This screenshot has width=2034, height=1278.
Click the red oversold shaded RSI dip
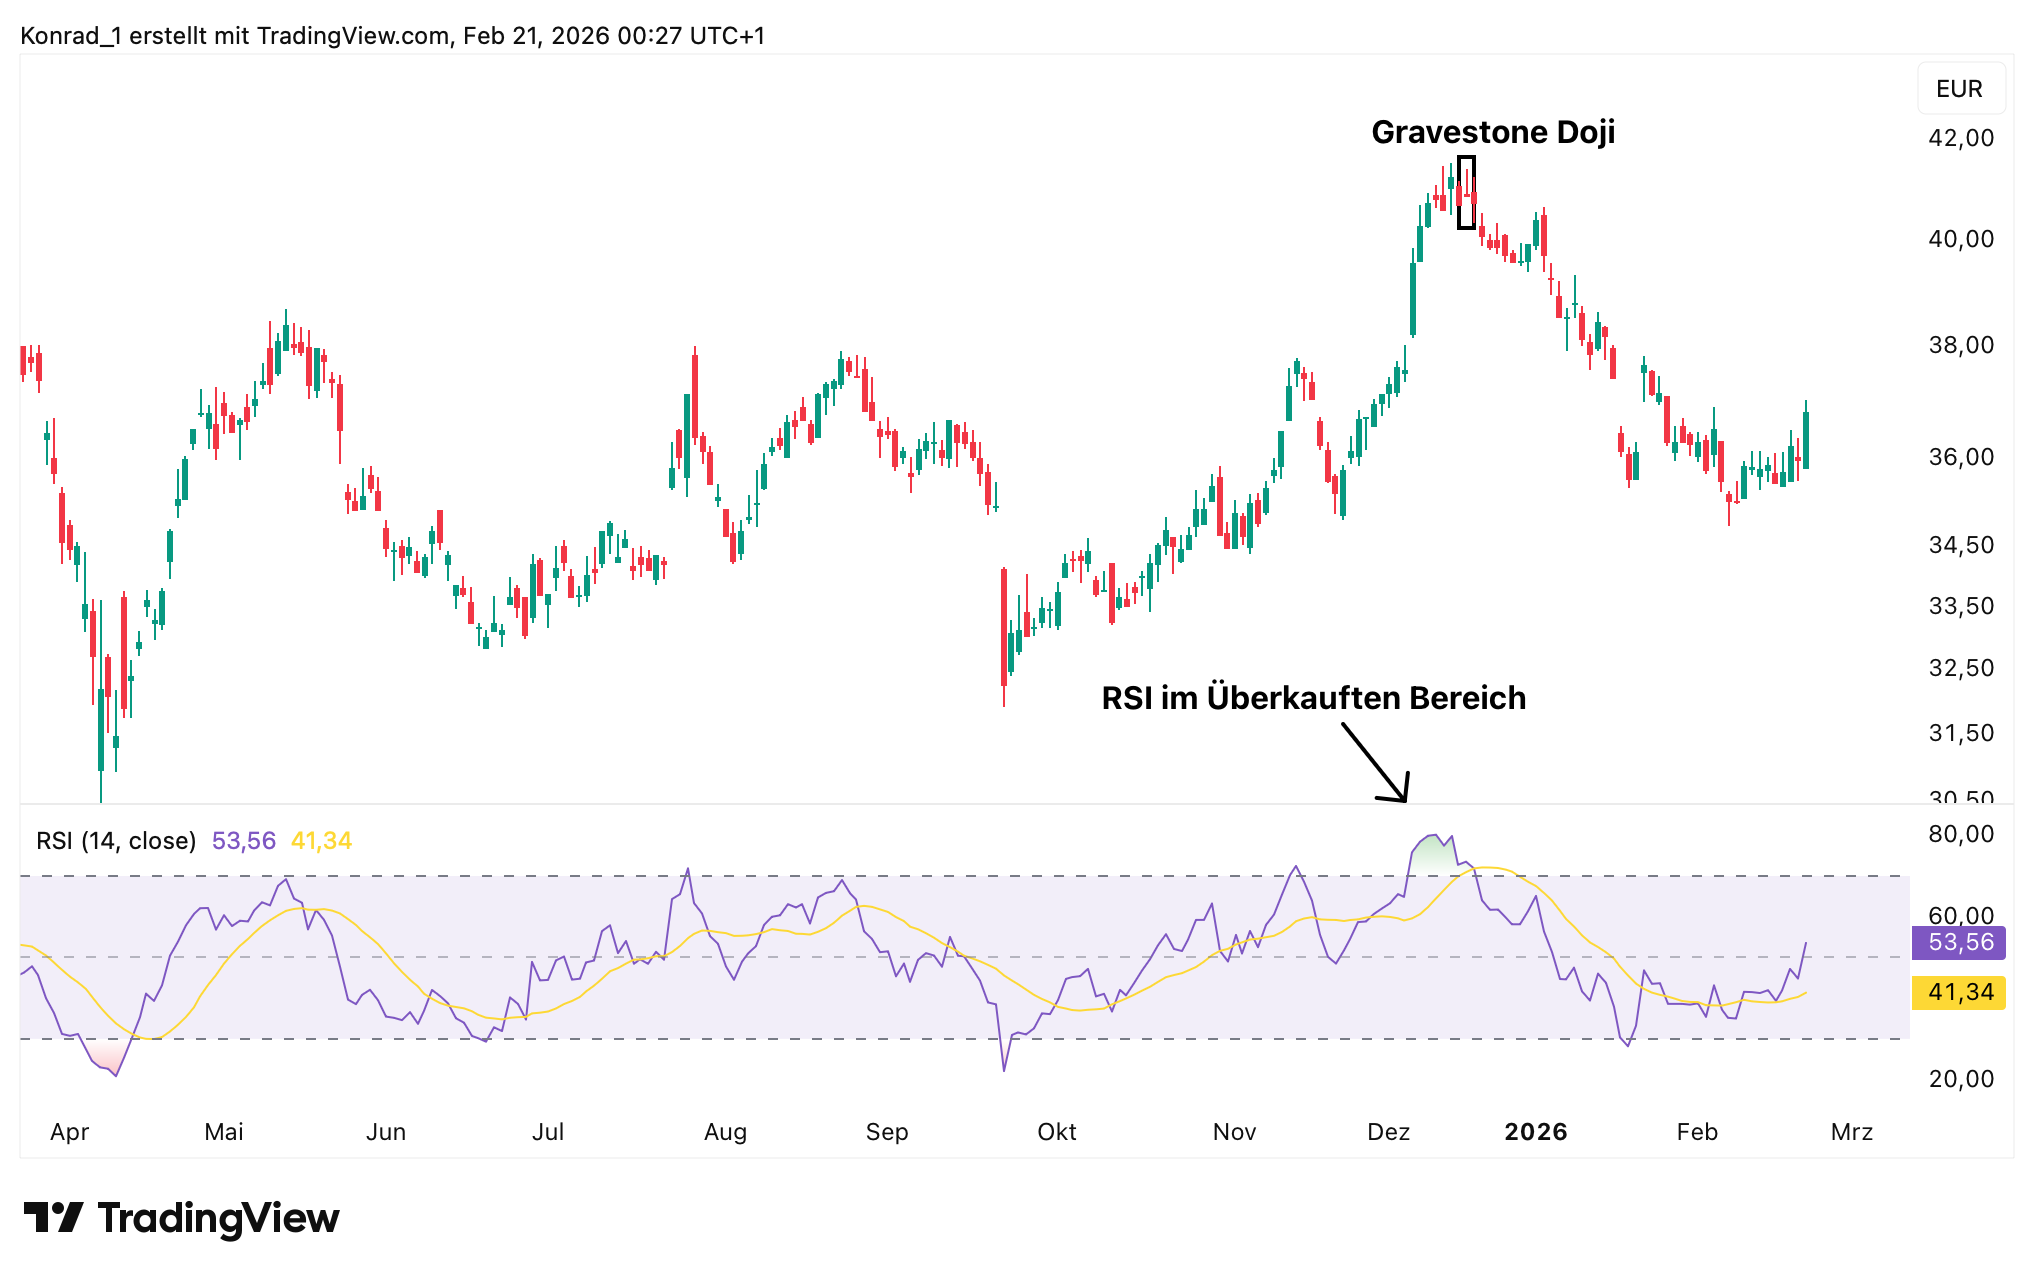tap(106, 1054)
